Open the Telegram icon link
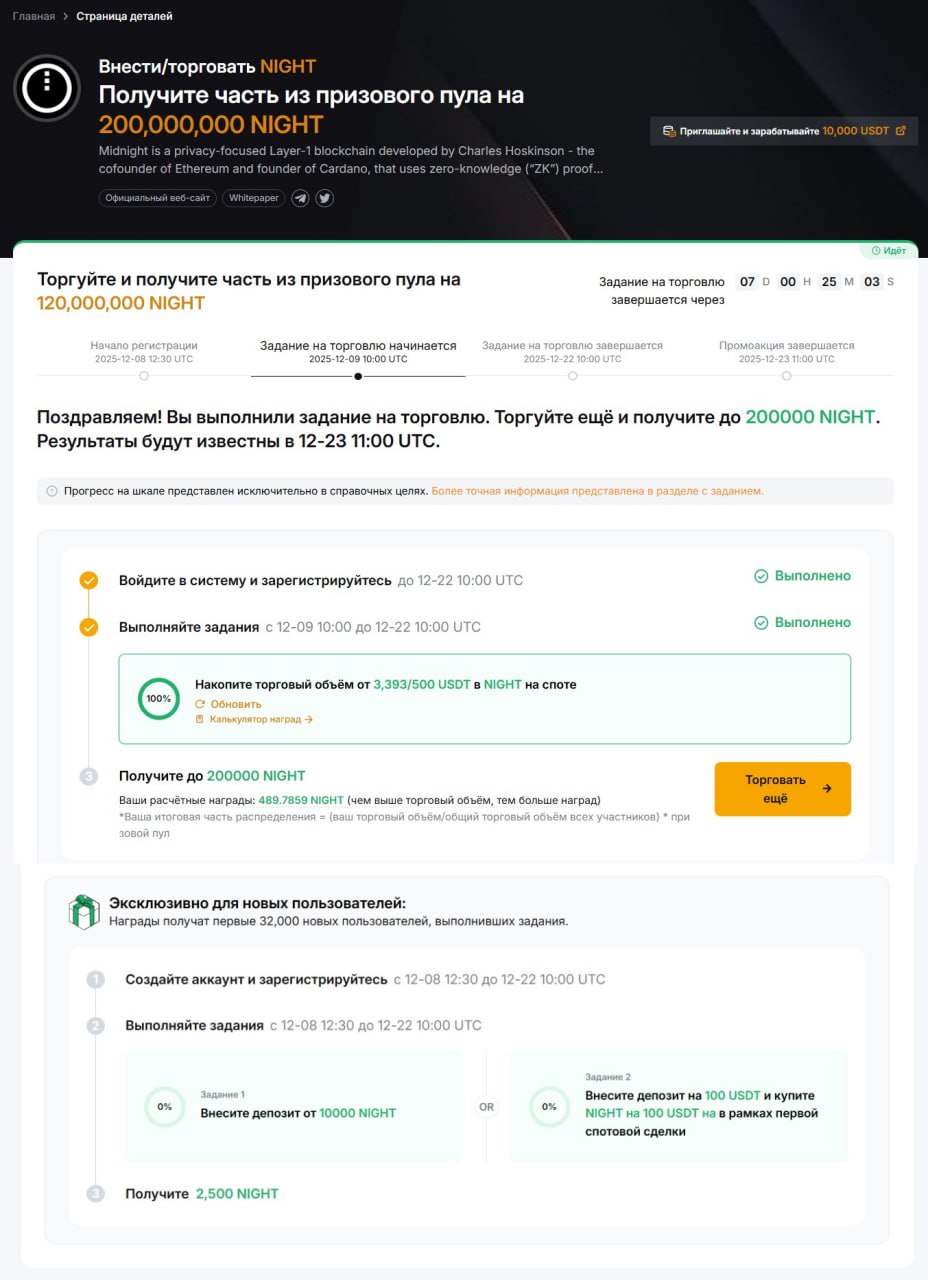 pos(300,198)
